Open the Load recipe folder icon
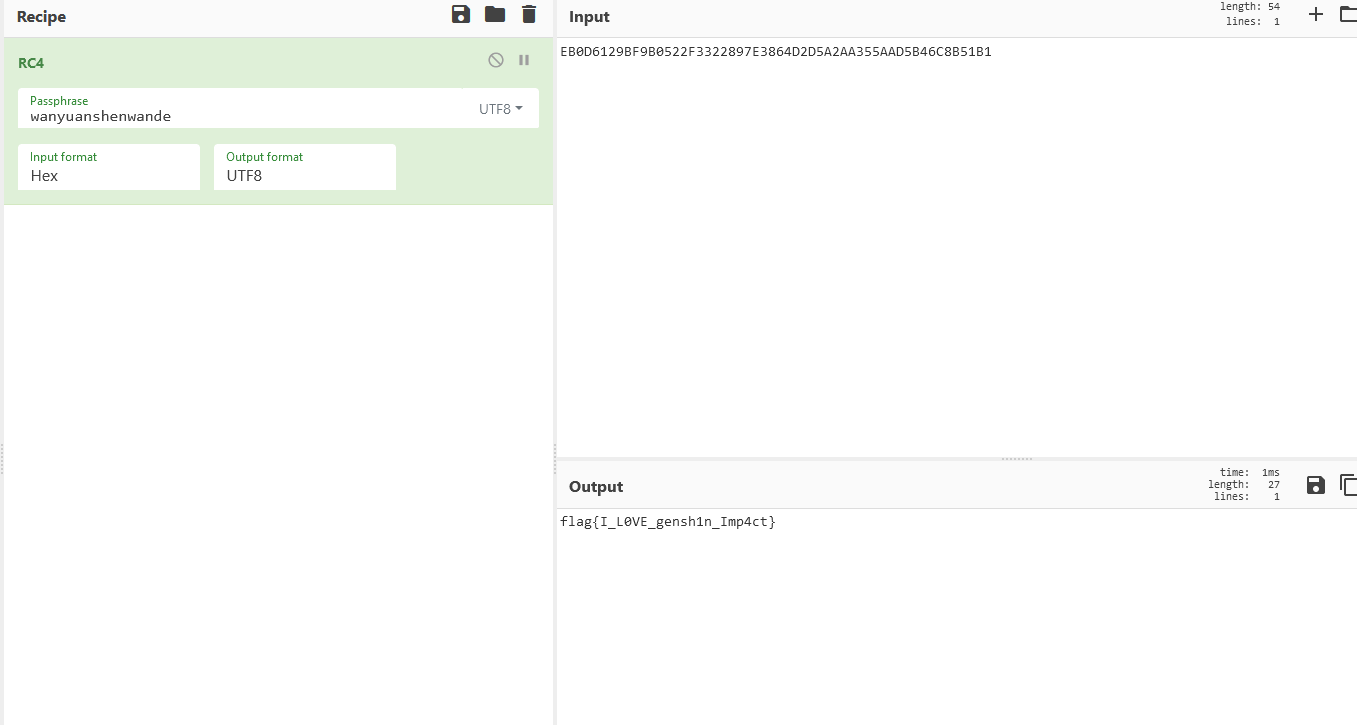The image size is (1357, 725). [495, 14]
